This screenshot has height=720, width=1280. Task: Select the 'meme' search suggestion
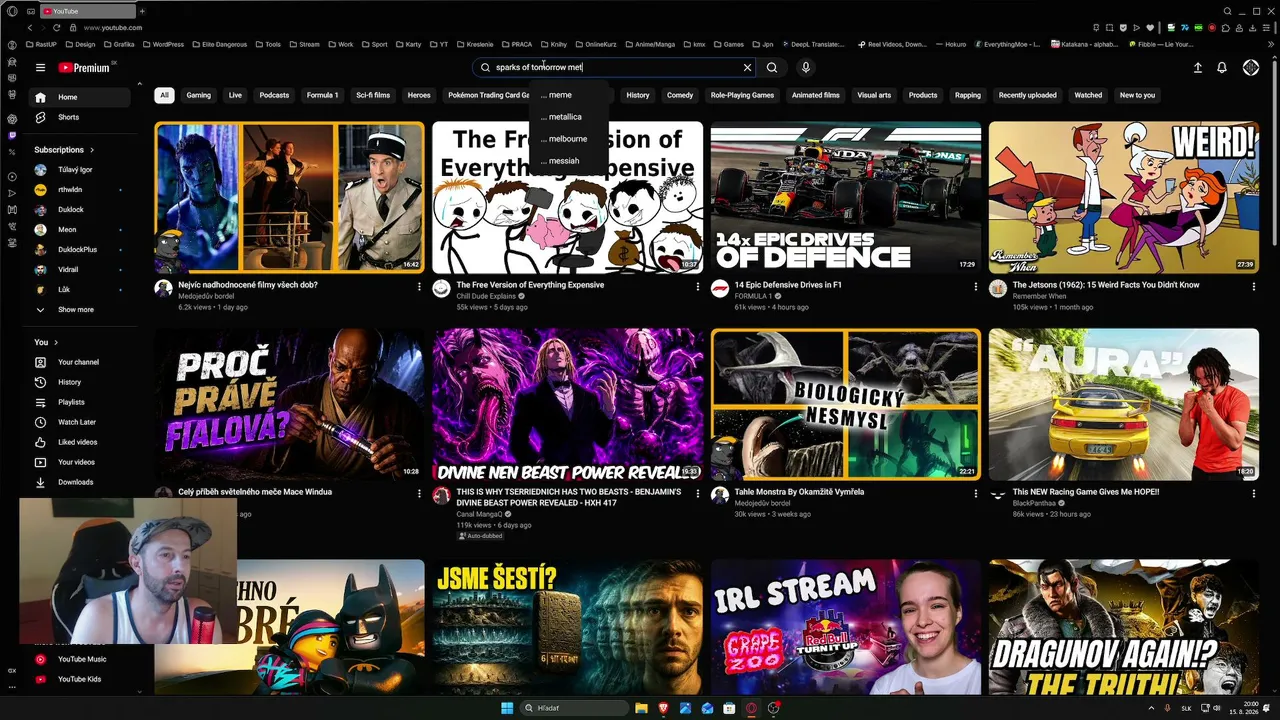(569, 95)
